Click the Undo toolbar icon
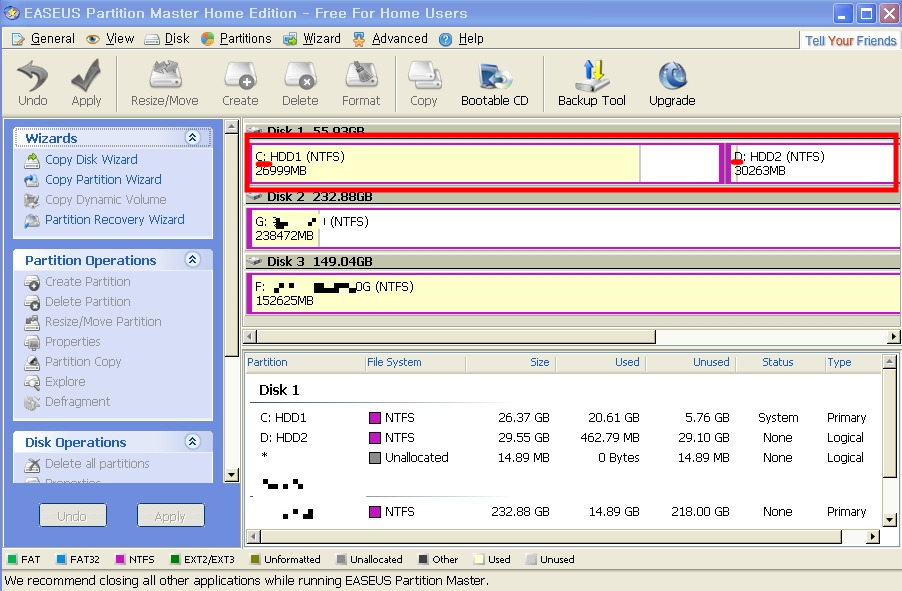902x591 pixels. coord(33,77)
